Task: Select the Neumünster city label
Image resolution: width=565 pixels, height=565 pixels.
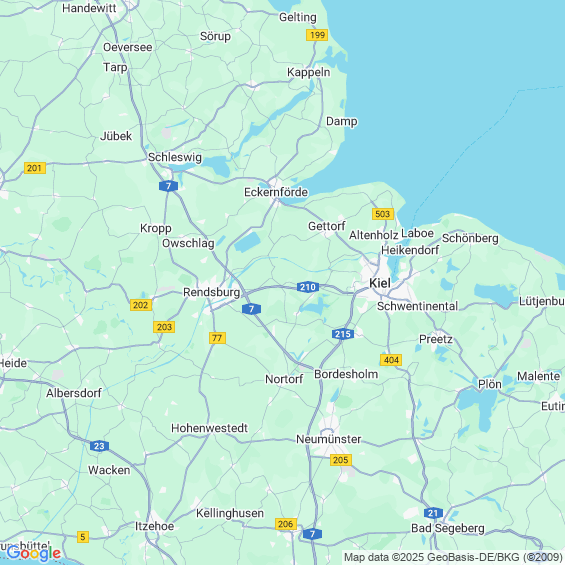Action: 329,439
